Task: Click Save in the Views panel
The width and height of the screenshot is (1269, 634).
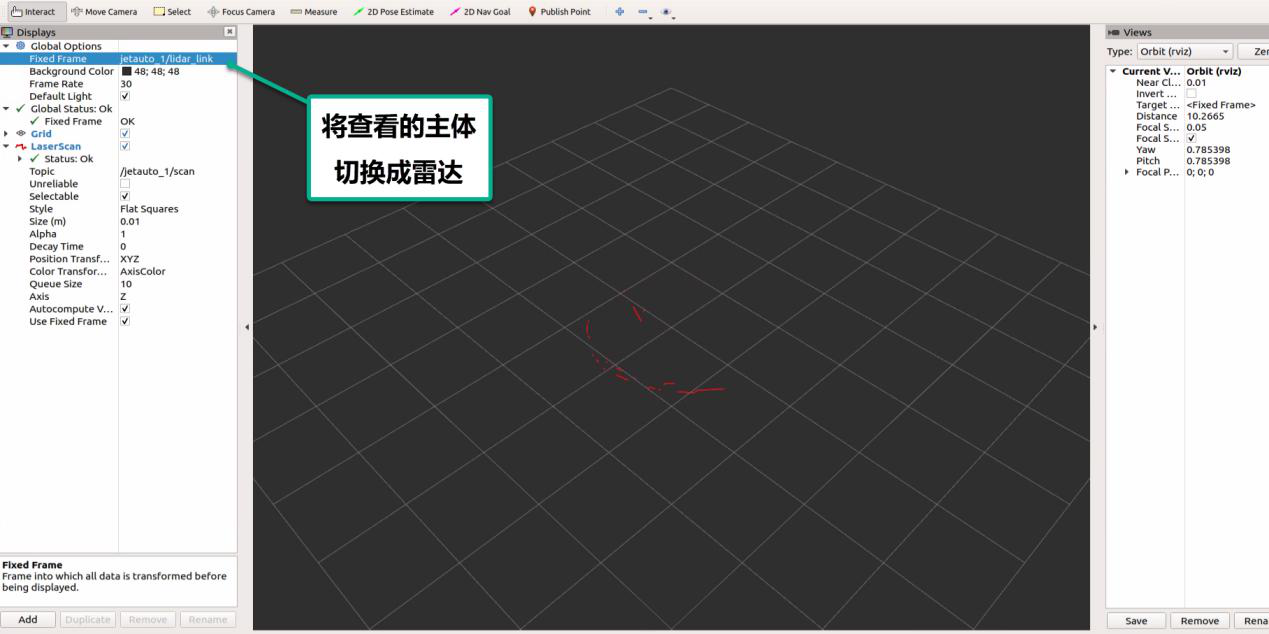Action: (x=1136, y=621)
